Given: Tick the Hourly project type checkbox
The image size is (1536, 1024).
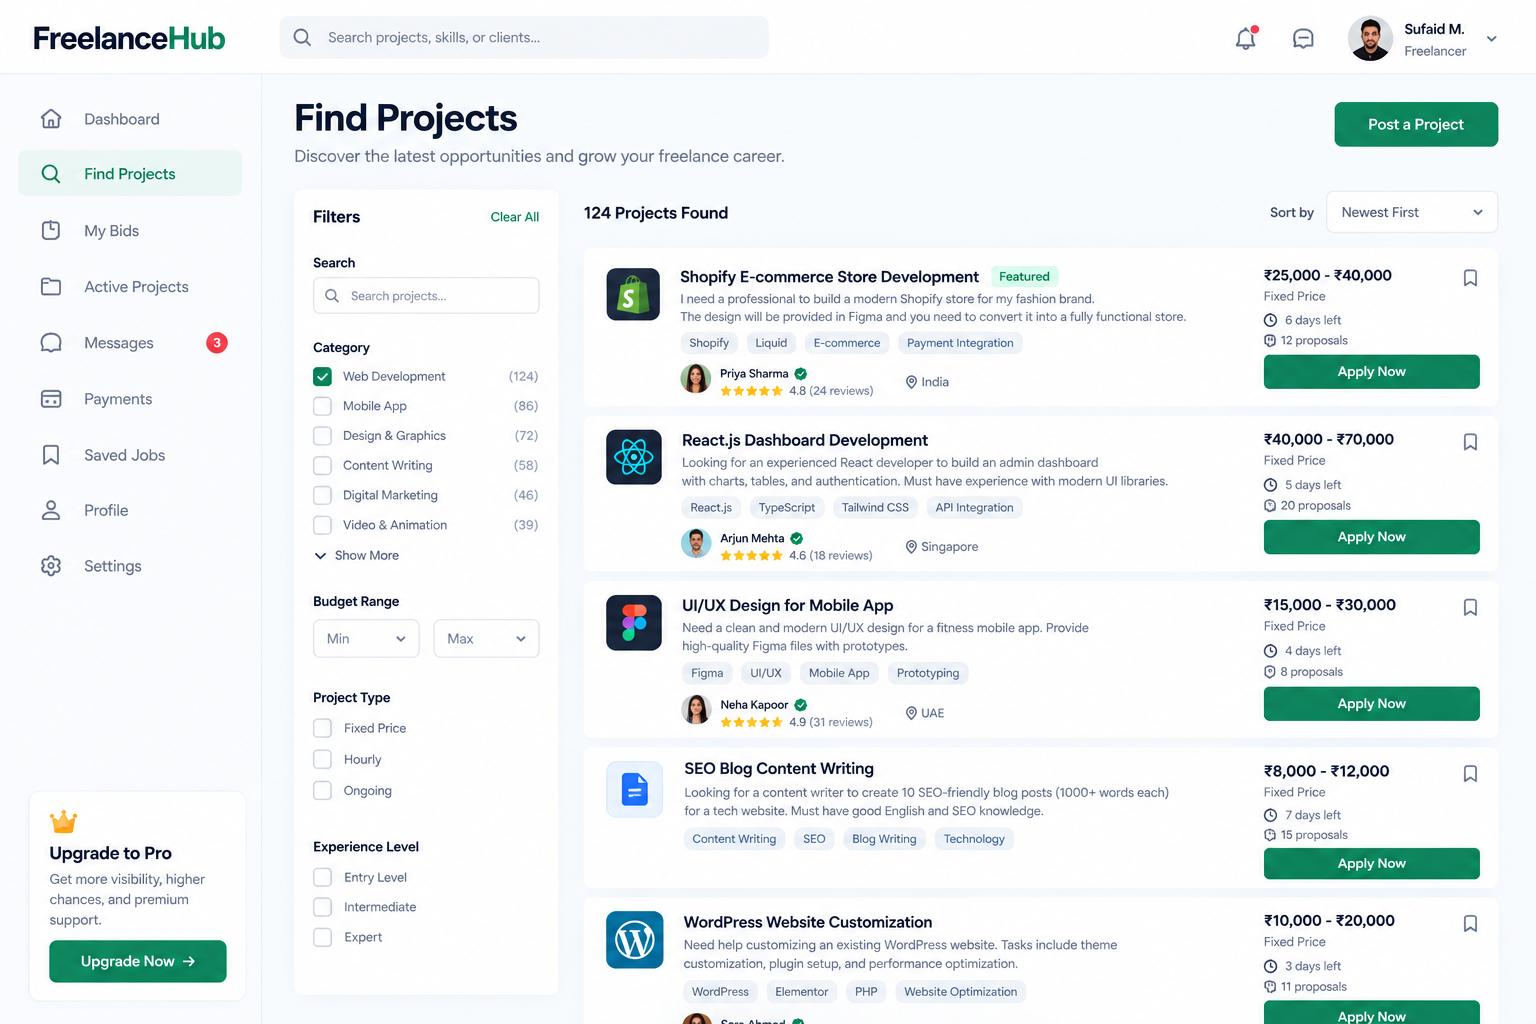Looking at the screenshot, I should [322, 759].
